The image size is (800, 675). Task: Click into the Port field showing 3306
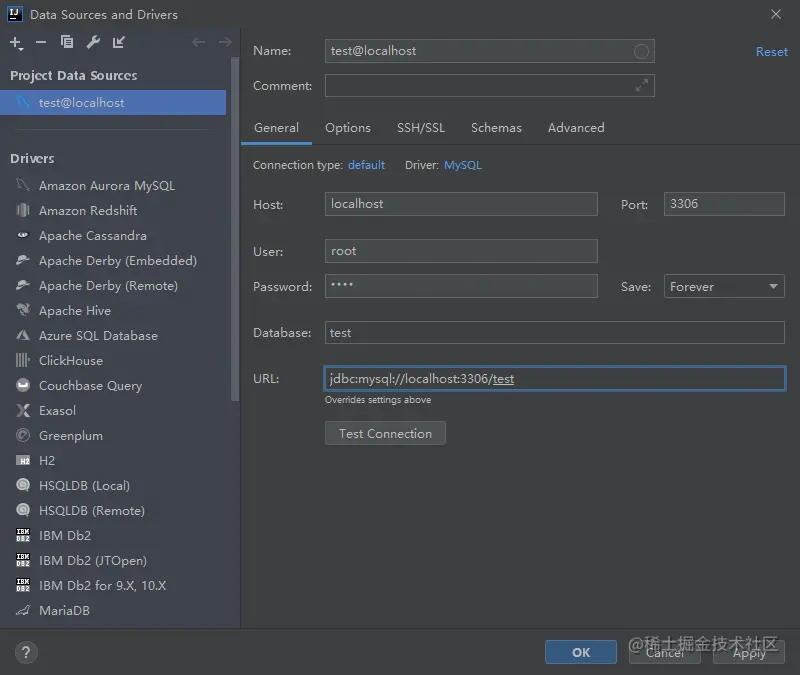point(724,204)
